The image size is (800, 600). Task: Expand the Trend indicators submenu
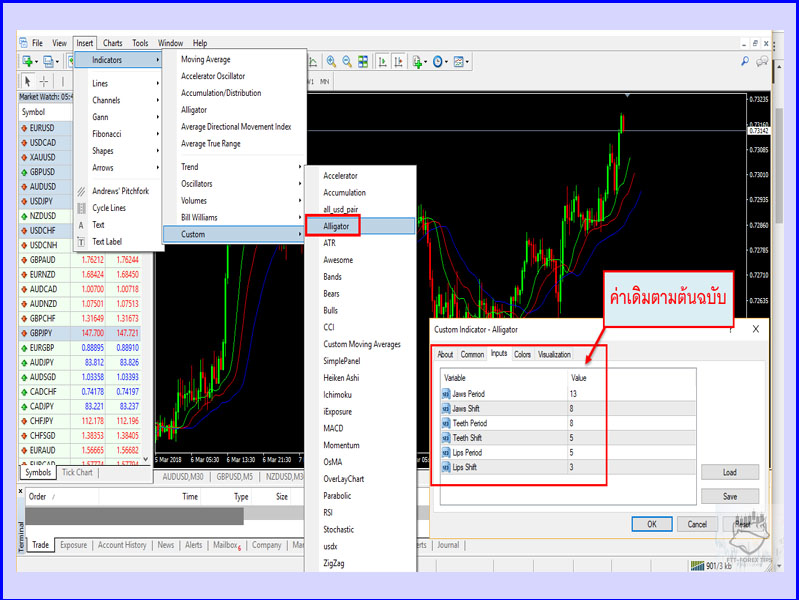point(234,167)
